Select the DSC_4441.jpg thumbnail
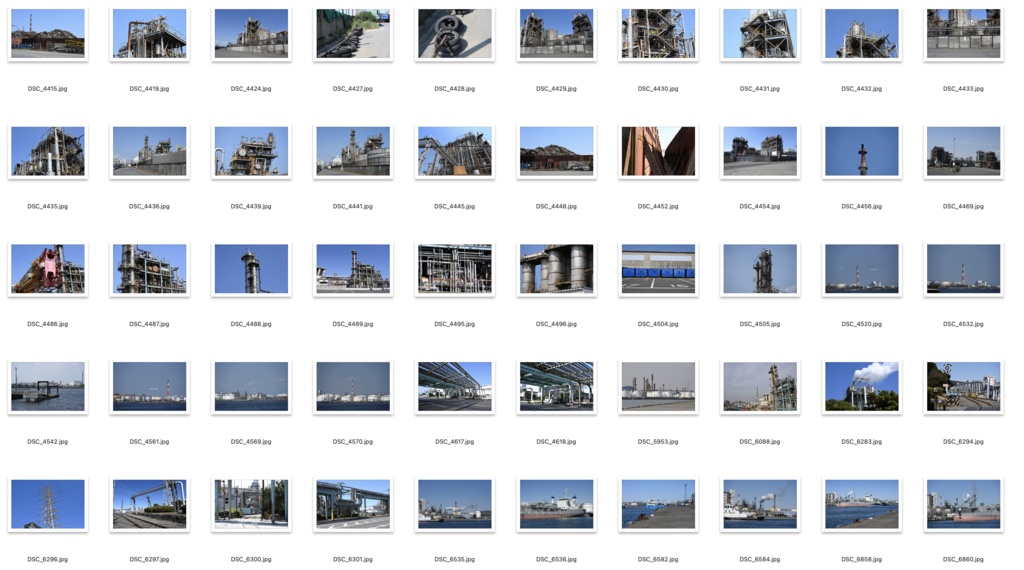The width and height of the screenshot is (1024, 570). 353,151
